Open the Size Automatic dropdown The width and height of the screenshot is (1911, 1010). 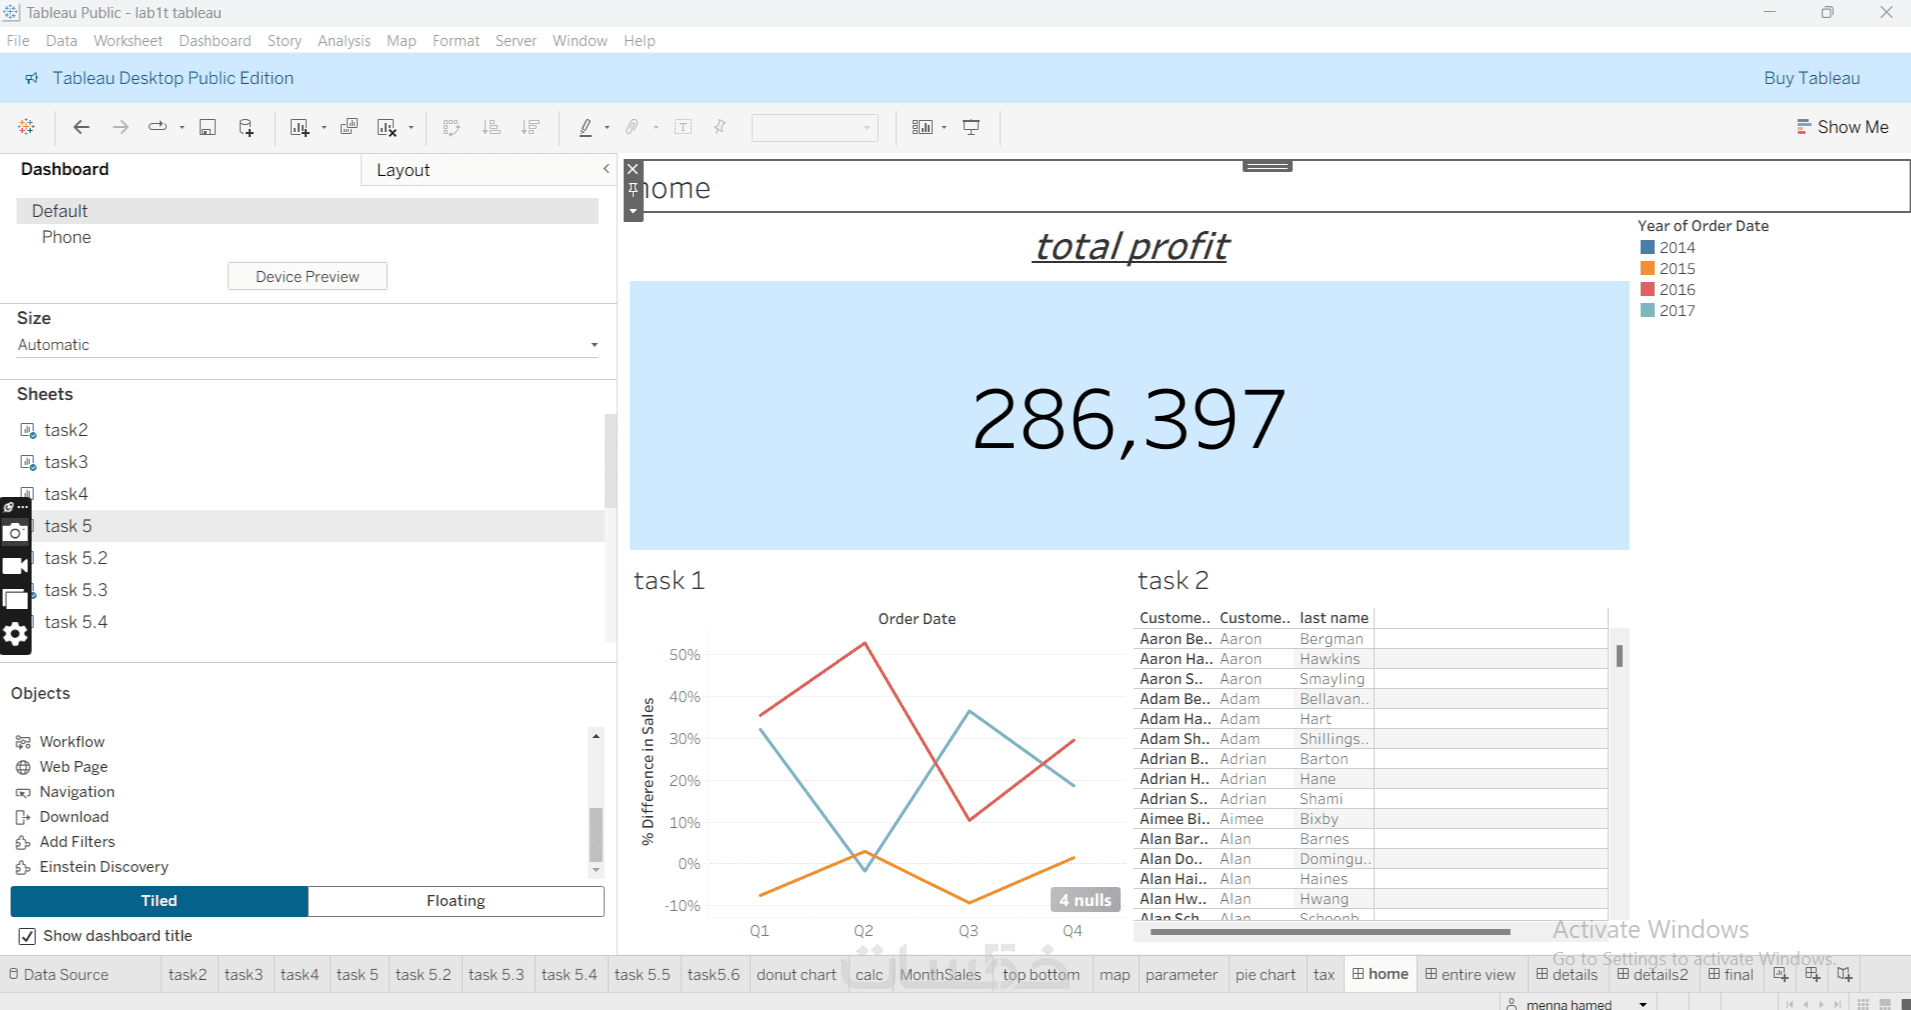(308, 345)
